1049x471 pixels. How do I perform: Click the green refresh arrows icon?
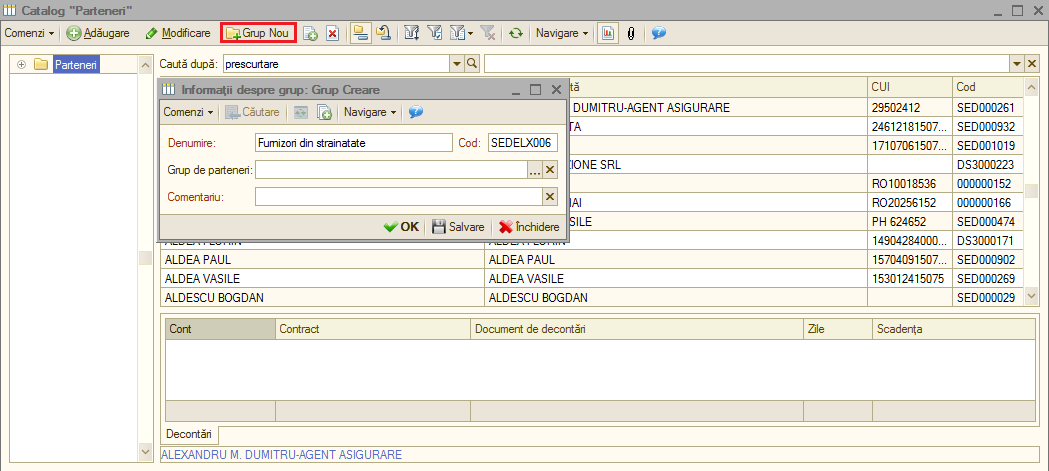click(x=514, y=33)
